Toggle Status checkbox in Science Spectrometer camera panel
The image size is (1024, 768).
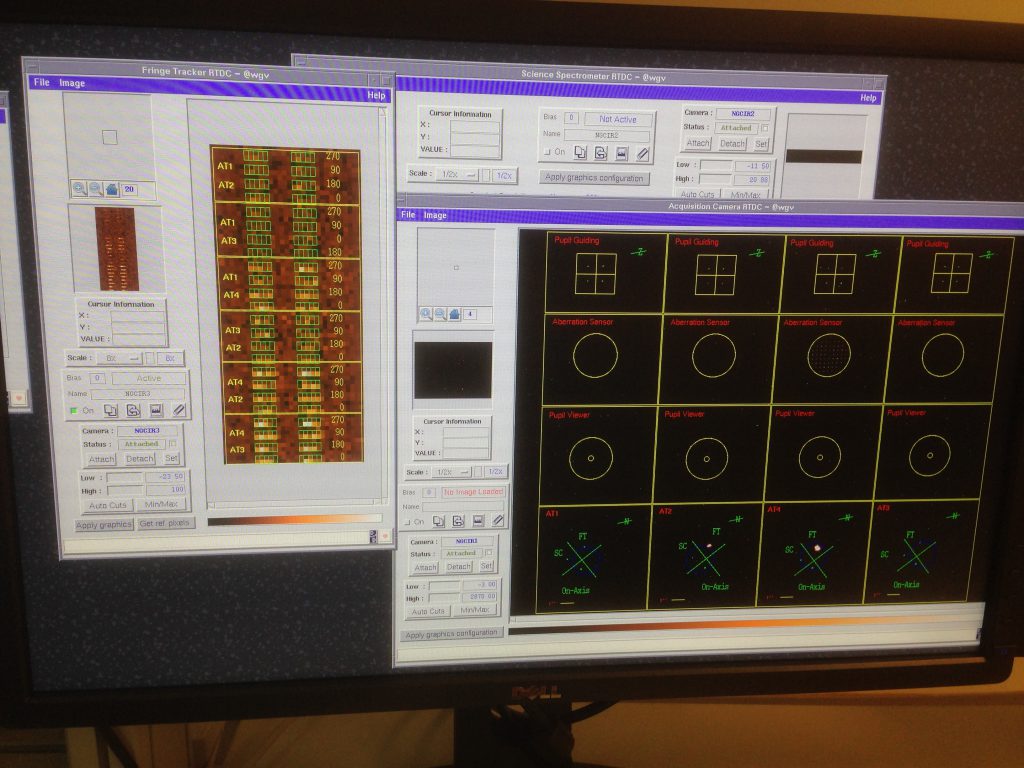pos(765,128)
